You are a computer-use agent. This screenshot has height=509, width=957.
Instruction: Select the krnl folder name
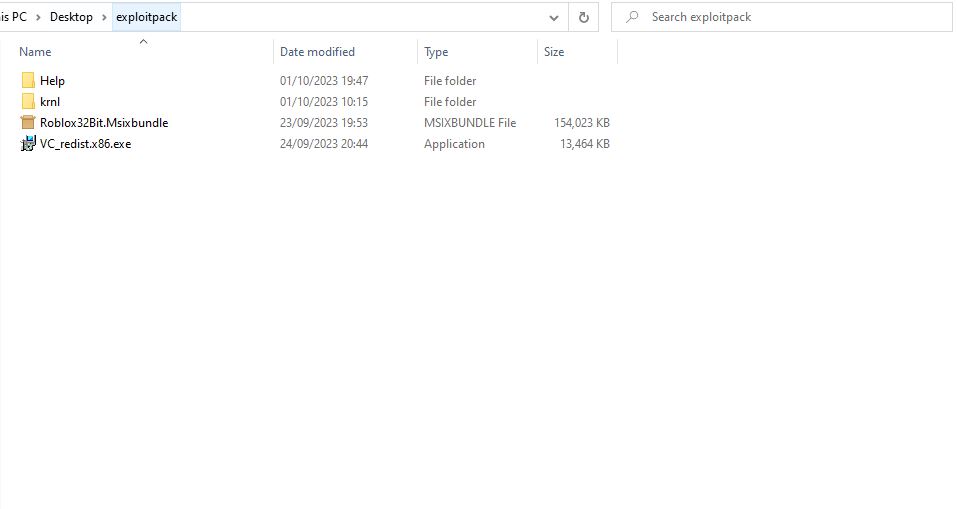[50, 101]
